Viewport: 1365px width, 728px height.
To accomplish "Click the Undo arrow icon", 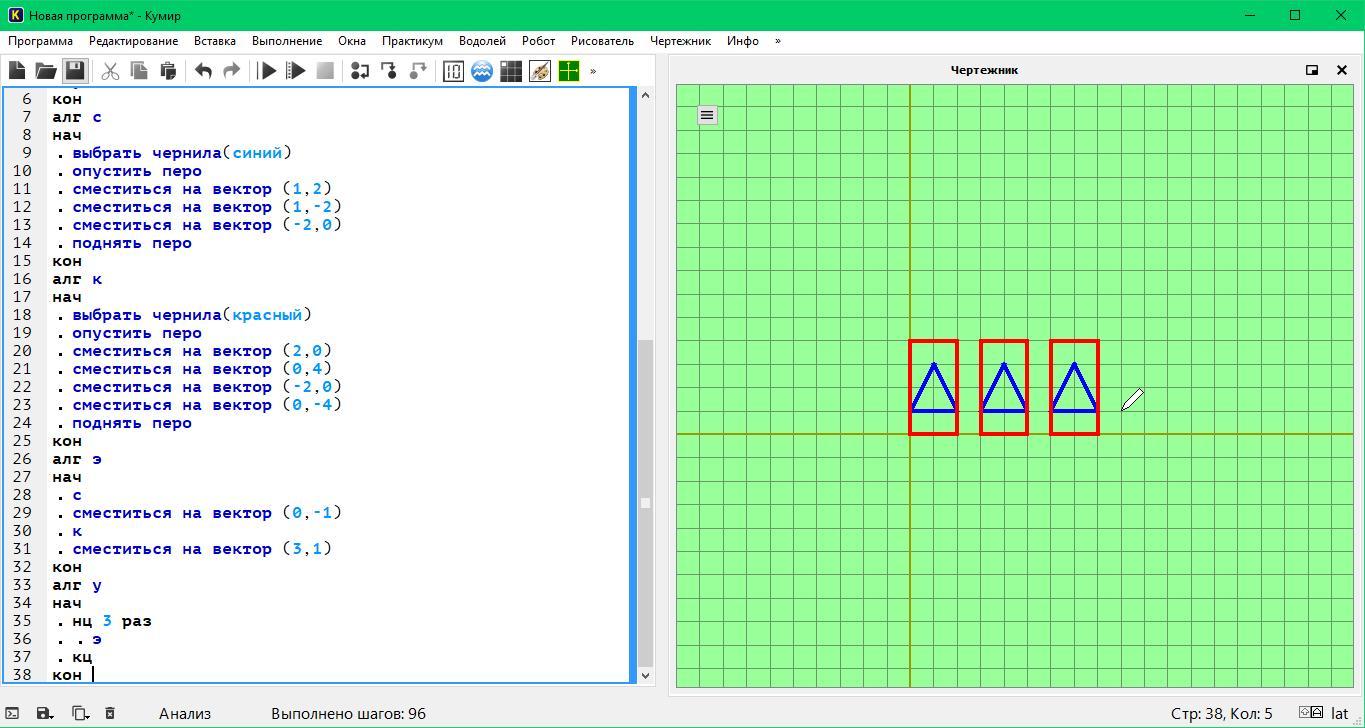I will pos(203,71).
